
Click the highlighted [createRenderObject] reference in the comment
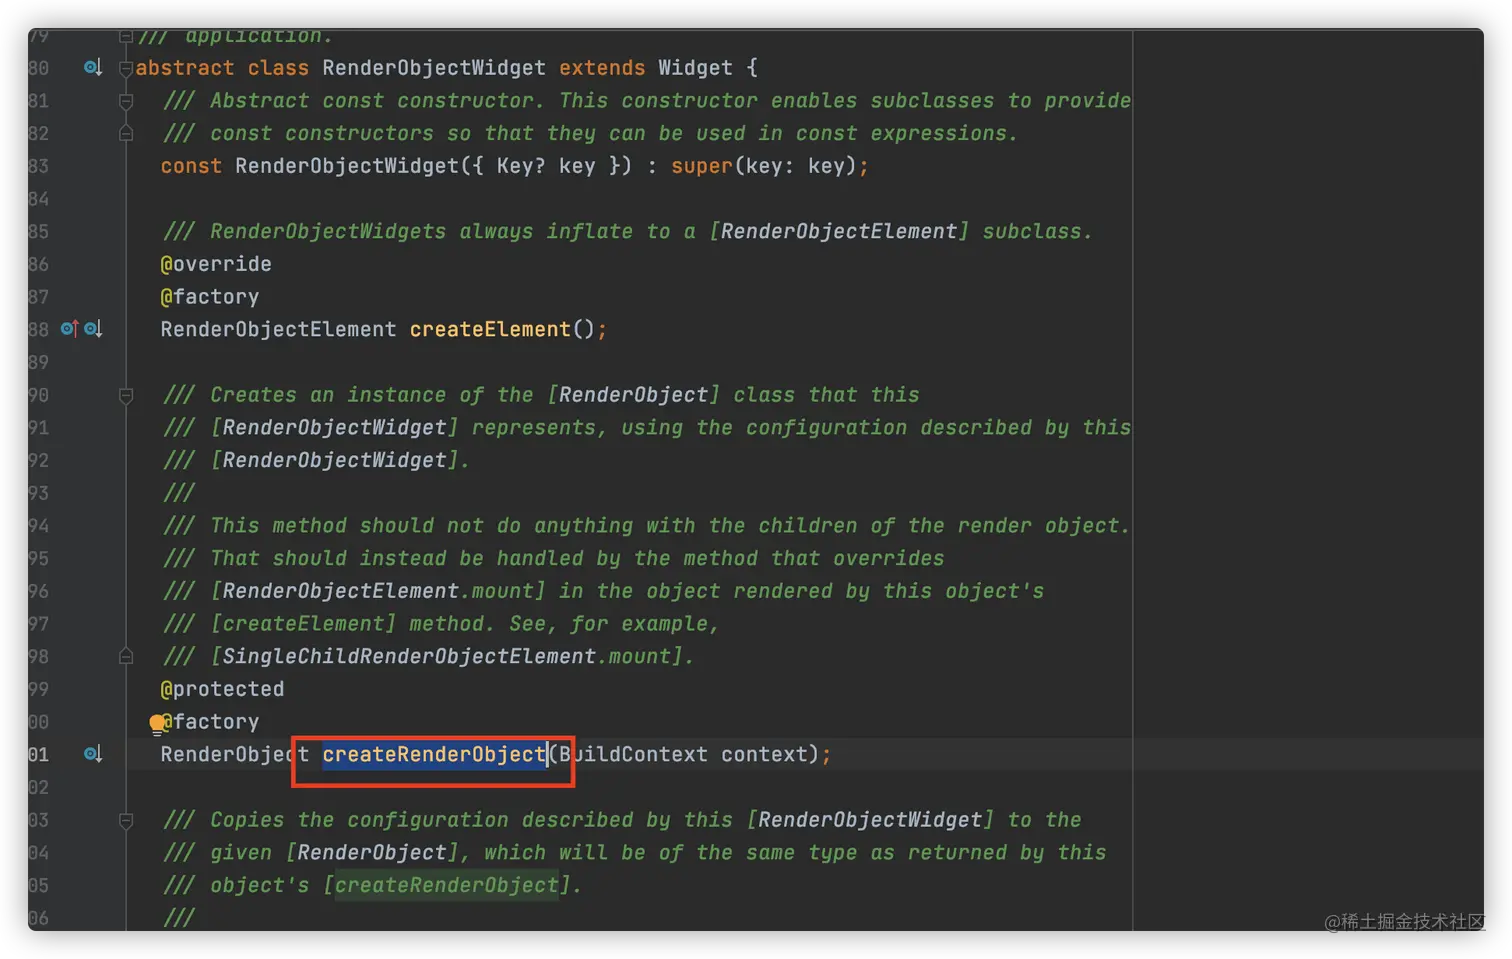447,885
